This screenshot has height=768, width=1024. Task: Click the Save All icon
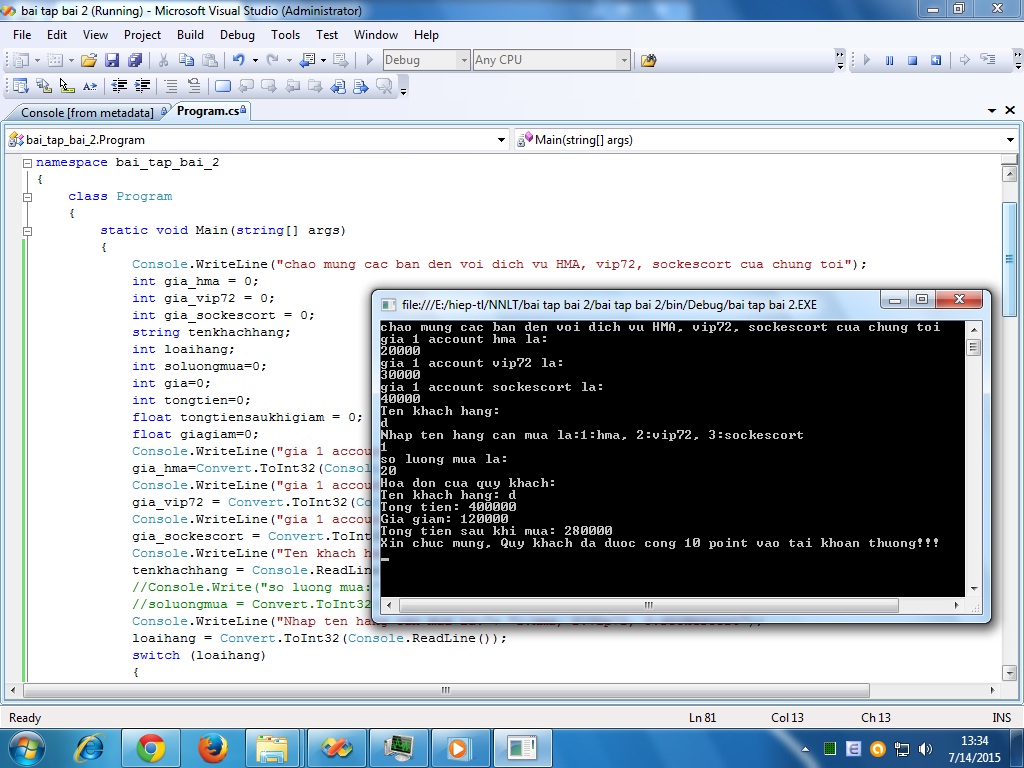[134, 60]
